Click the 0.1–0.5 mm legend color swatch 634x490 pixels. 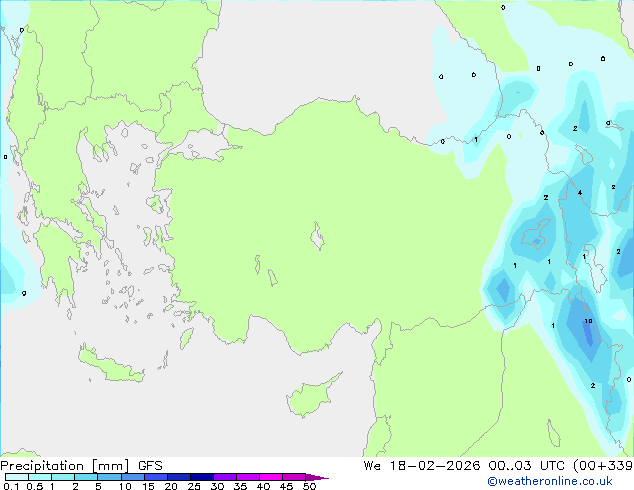click(17, 477)
